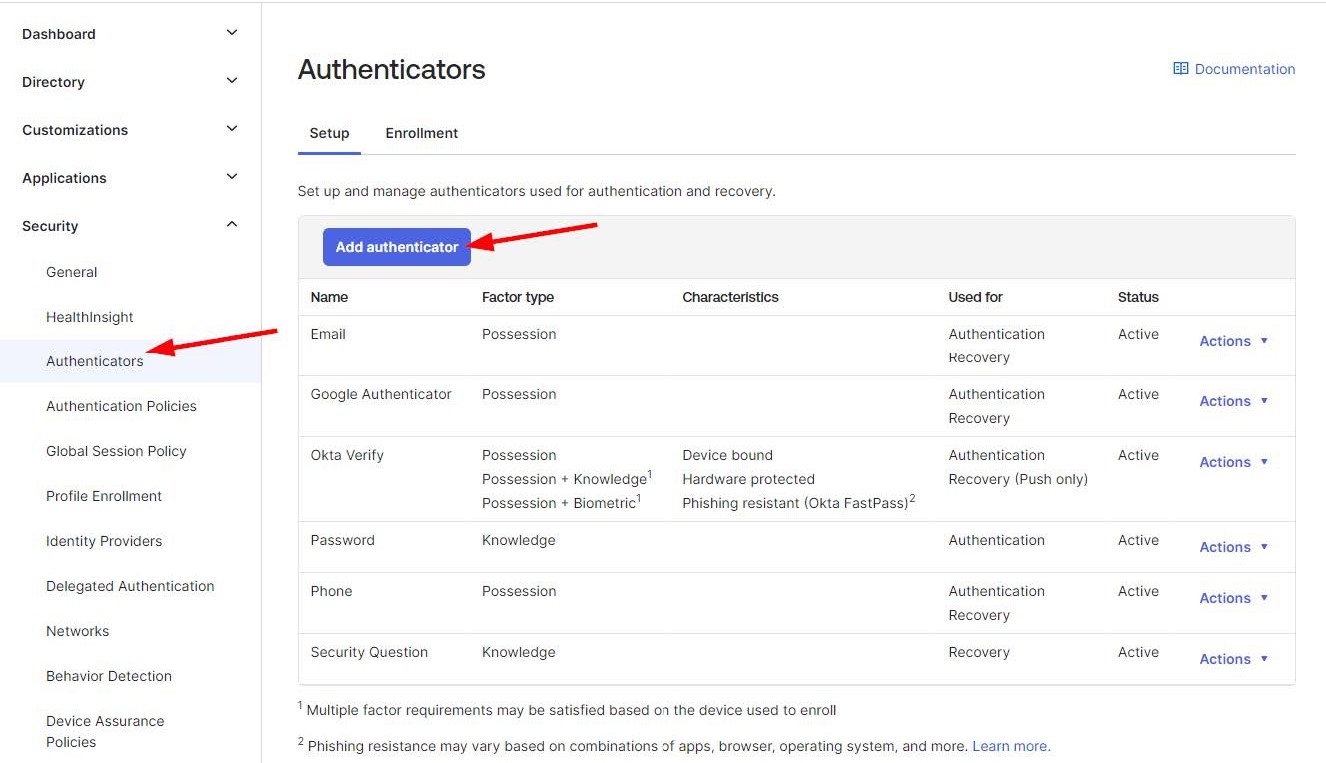Select the Setup tab
This screenshot has height=763, width=1326.
tap(329, 133)
